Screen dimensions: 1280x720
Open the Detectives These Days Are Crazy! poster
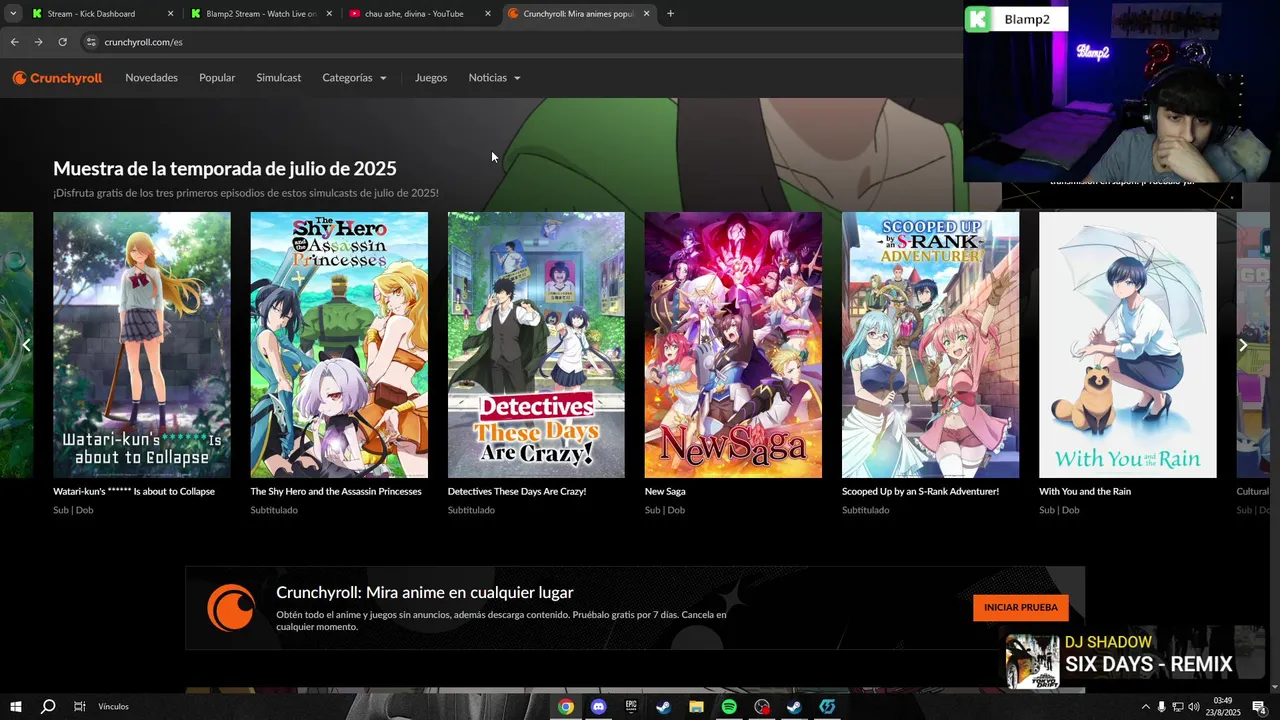click(536, 345)
